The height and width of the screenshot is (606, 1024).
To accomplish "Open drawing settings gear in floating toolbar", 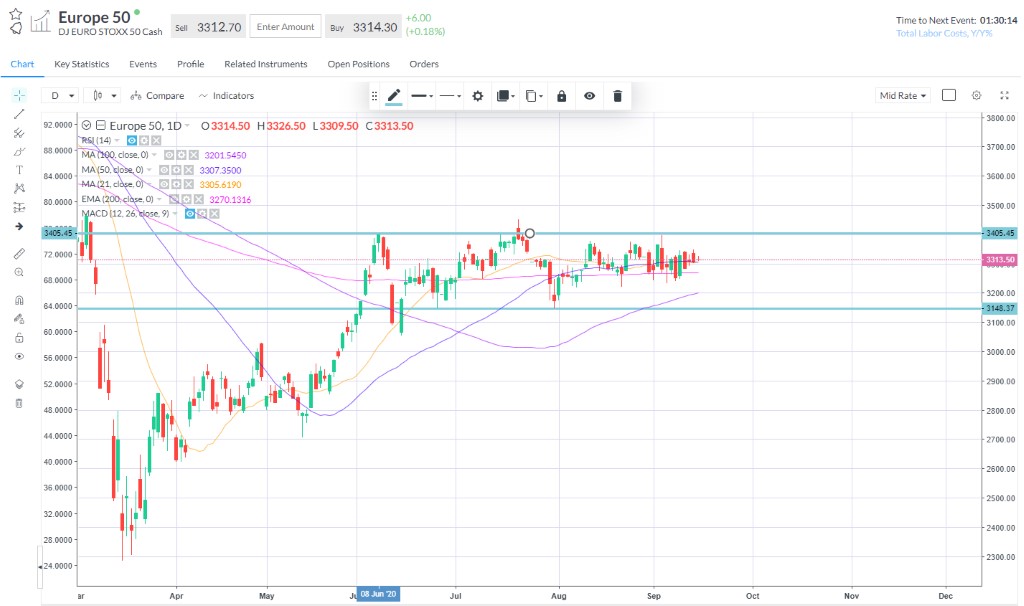I will tap(477, 96).
